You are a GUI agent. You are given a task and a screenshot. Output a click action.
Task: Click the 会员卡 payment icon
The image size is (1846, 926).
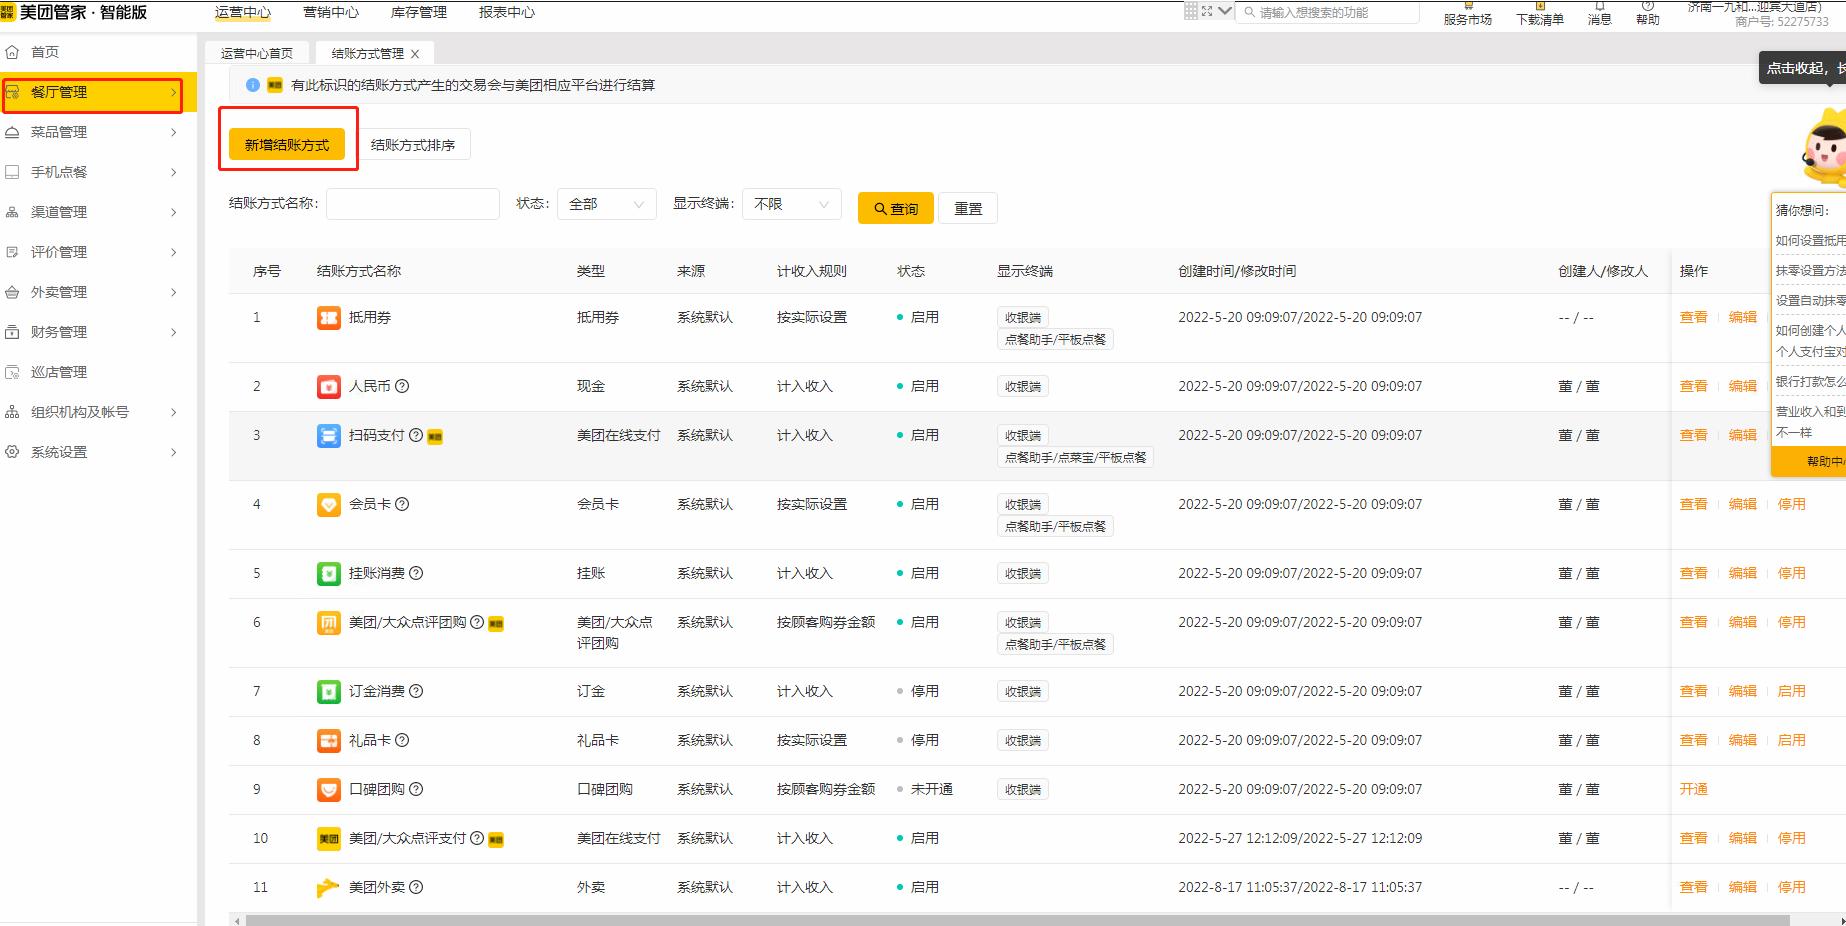tap(328, 505)
